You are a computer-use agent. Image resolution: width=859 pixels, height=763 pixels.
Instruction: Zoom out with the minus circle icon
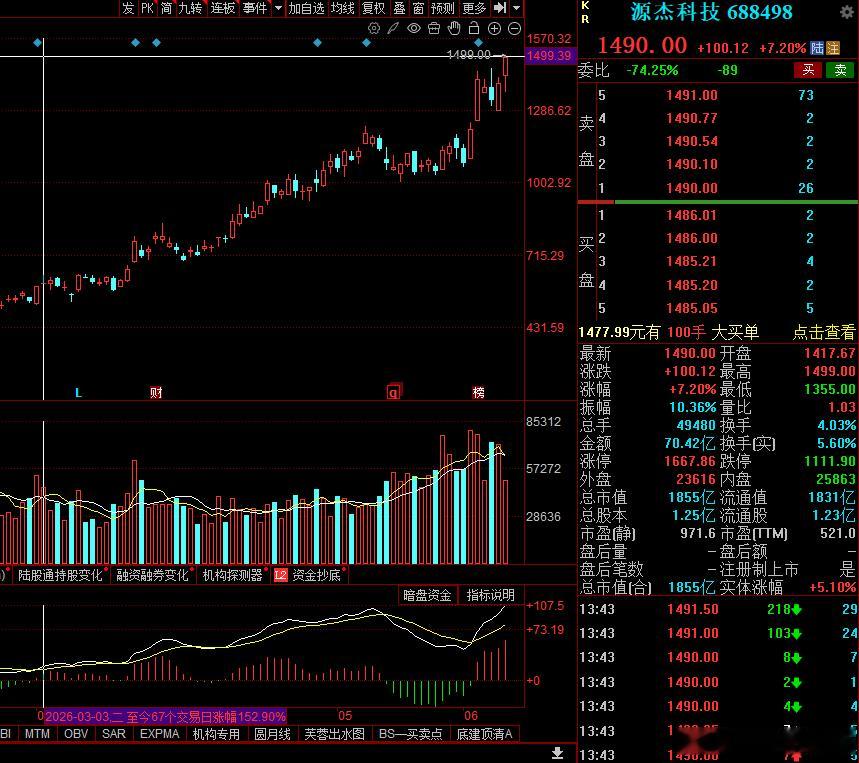[514, 28]
